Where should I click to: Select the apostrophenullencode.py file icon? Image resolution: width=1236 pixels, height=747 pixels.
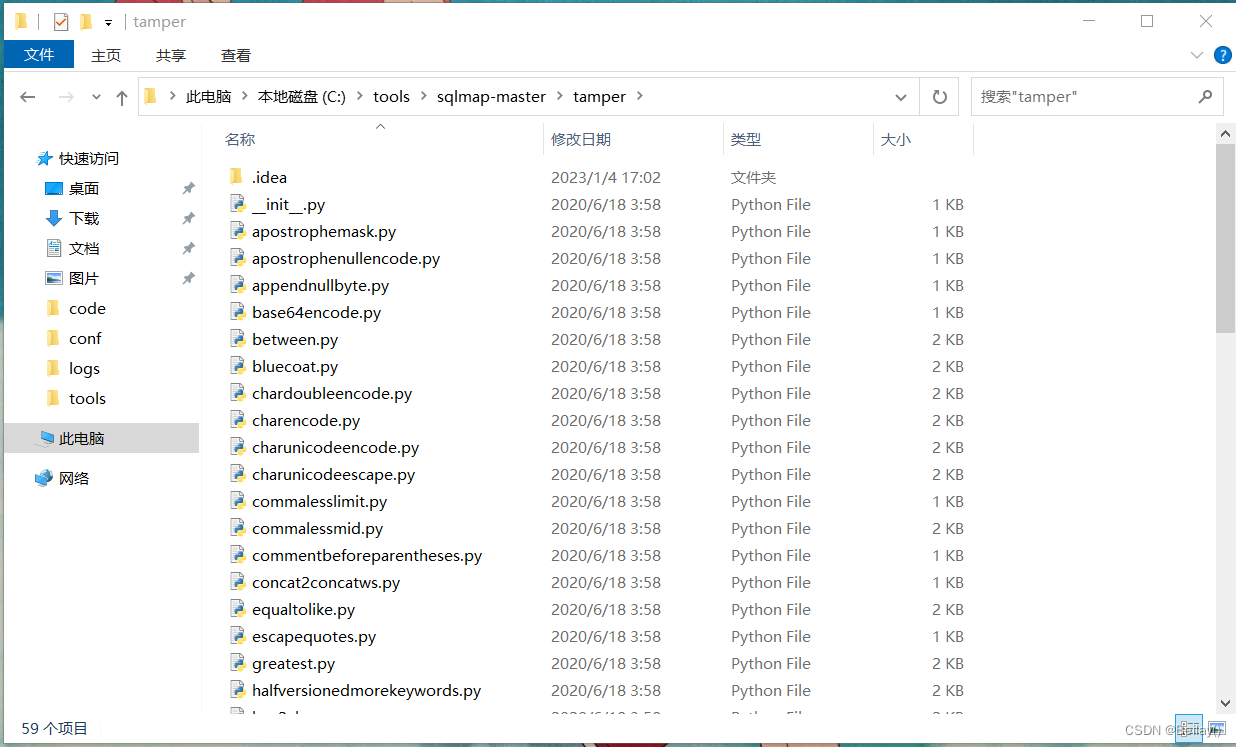[237, 258]
